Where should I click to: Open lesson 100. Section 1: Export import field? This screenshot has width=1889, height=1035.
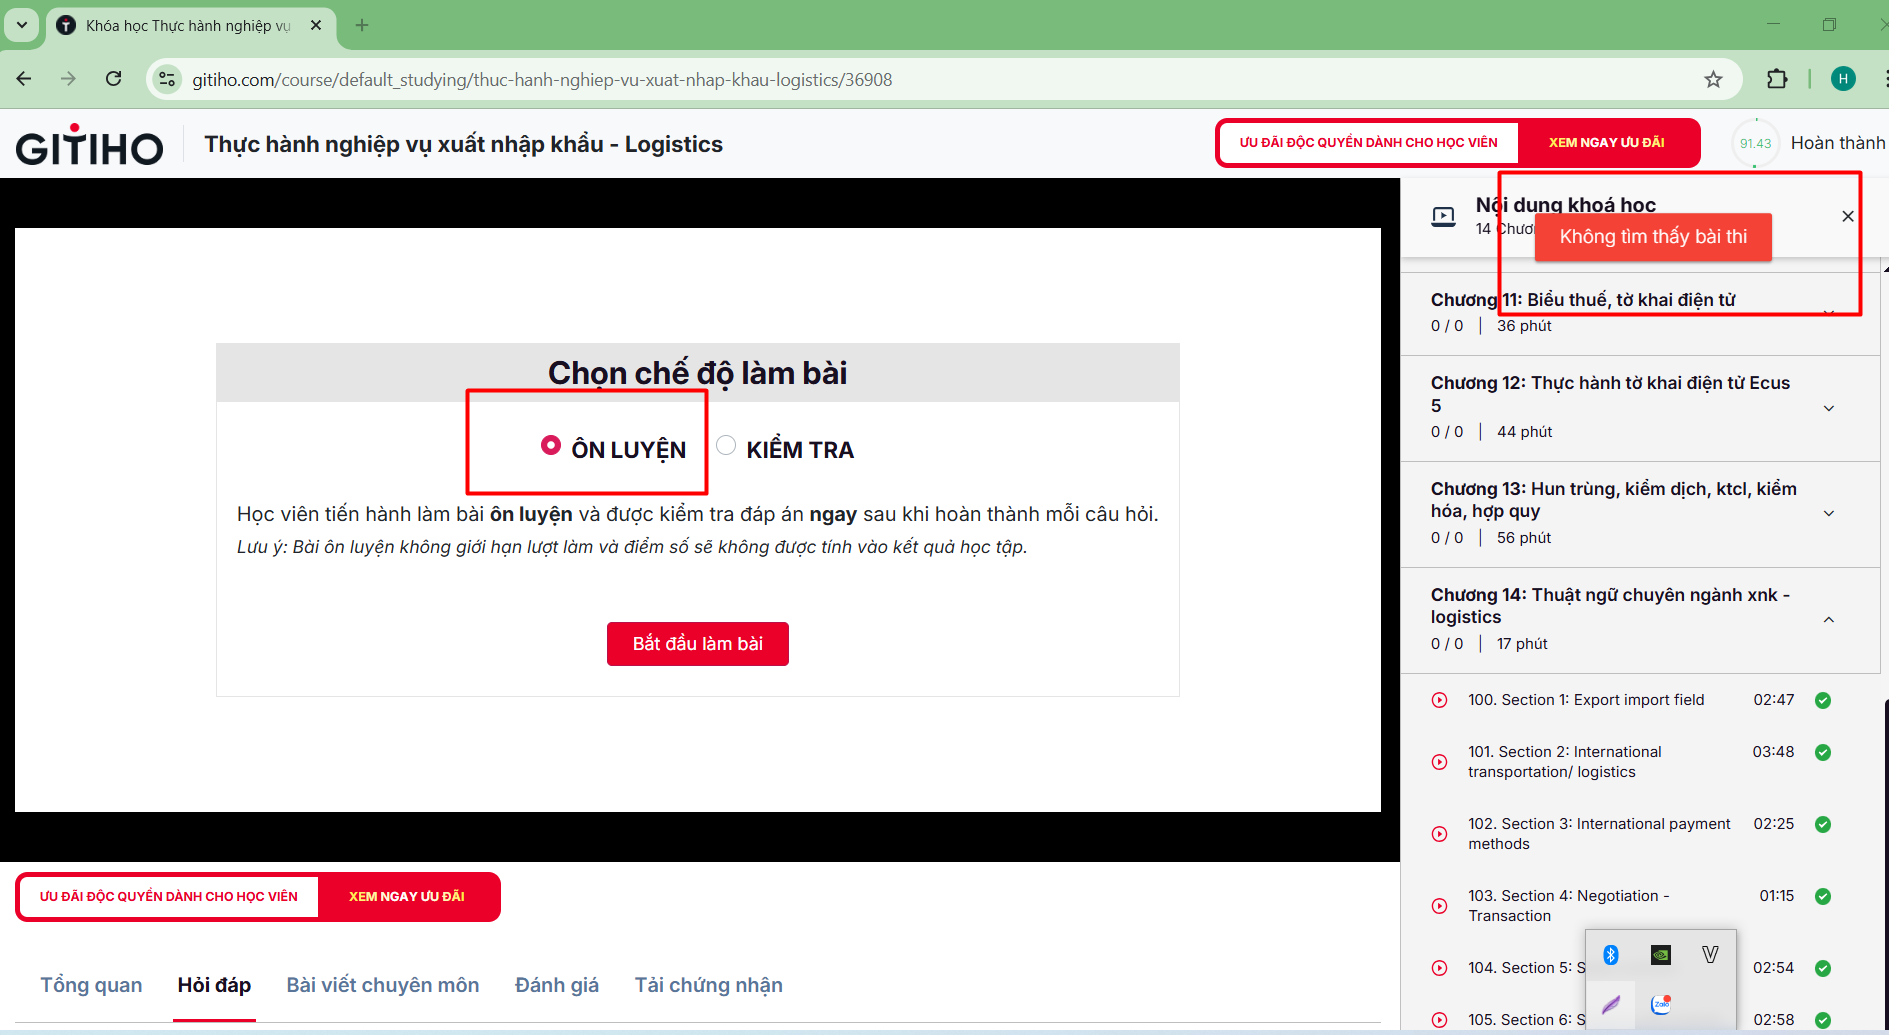pos(1586,700)
